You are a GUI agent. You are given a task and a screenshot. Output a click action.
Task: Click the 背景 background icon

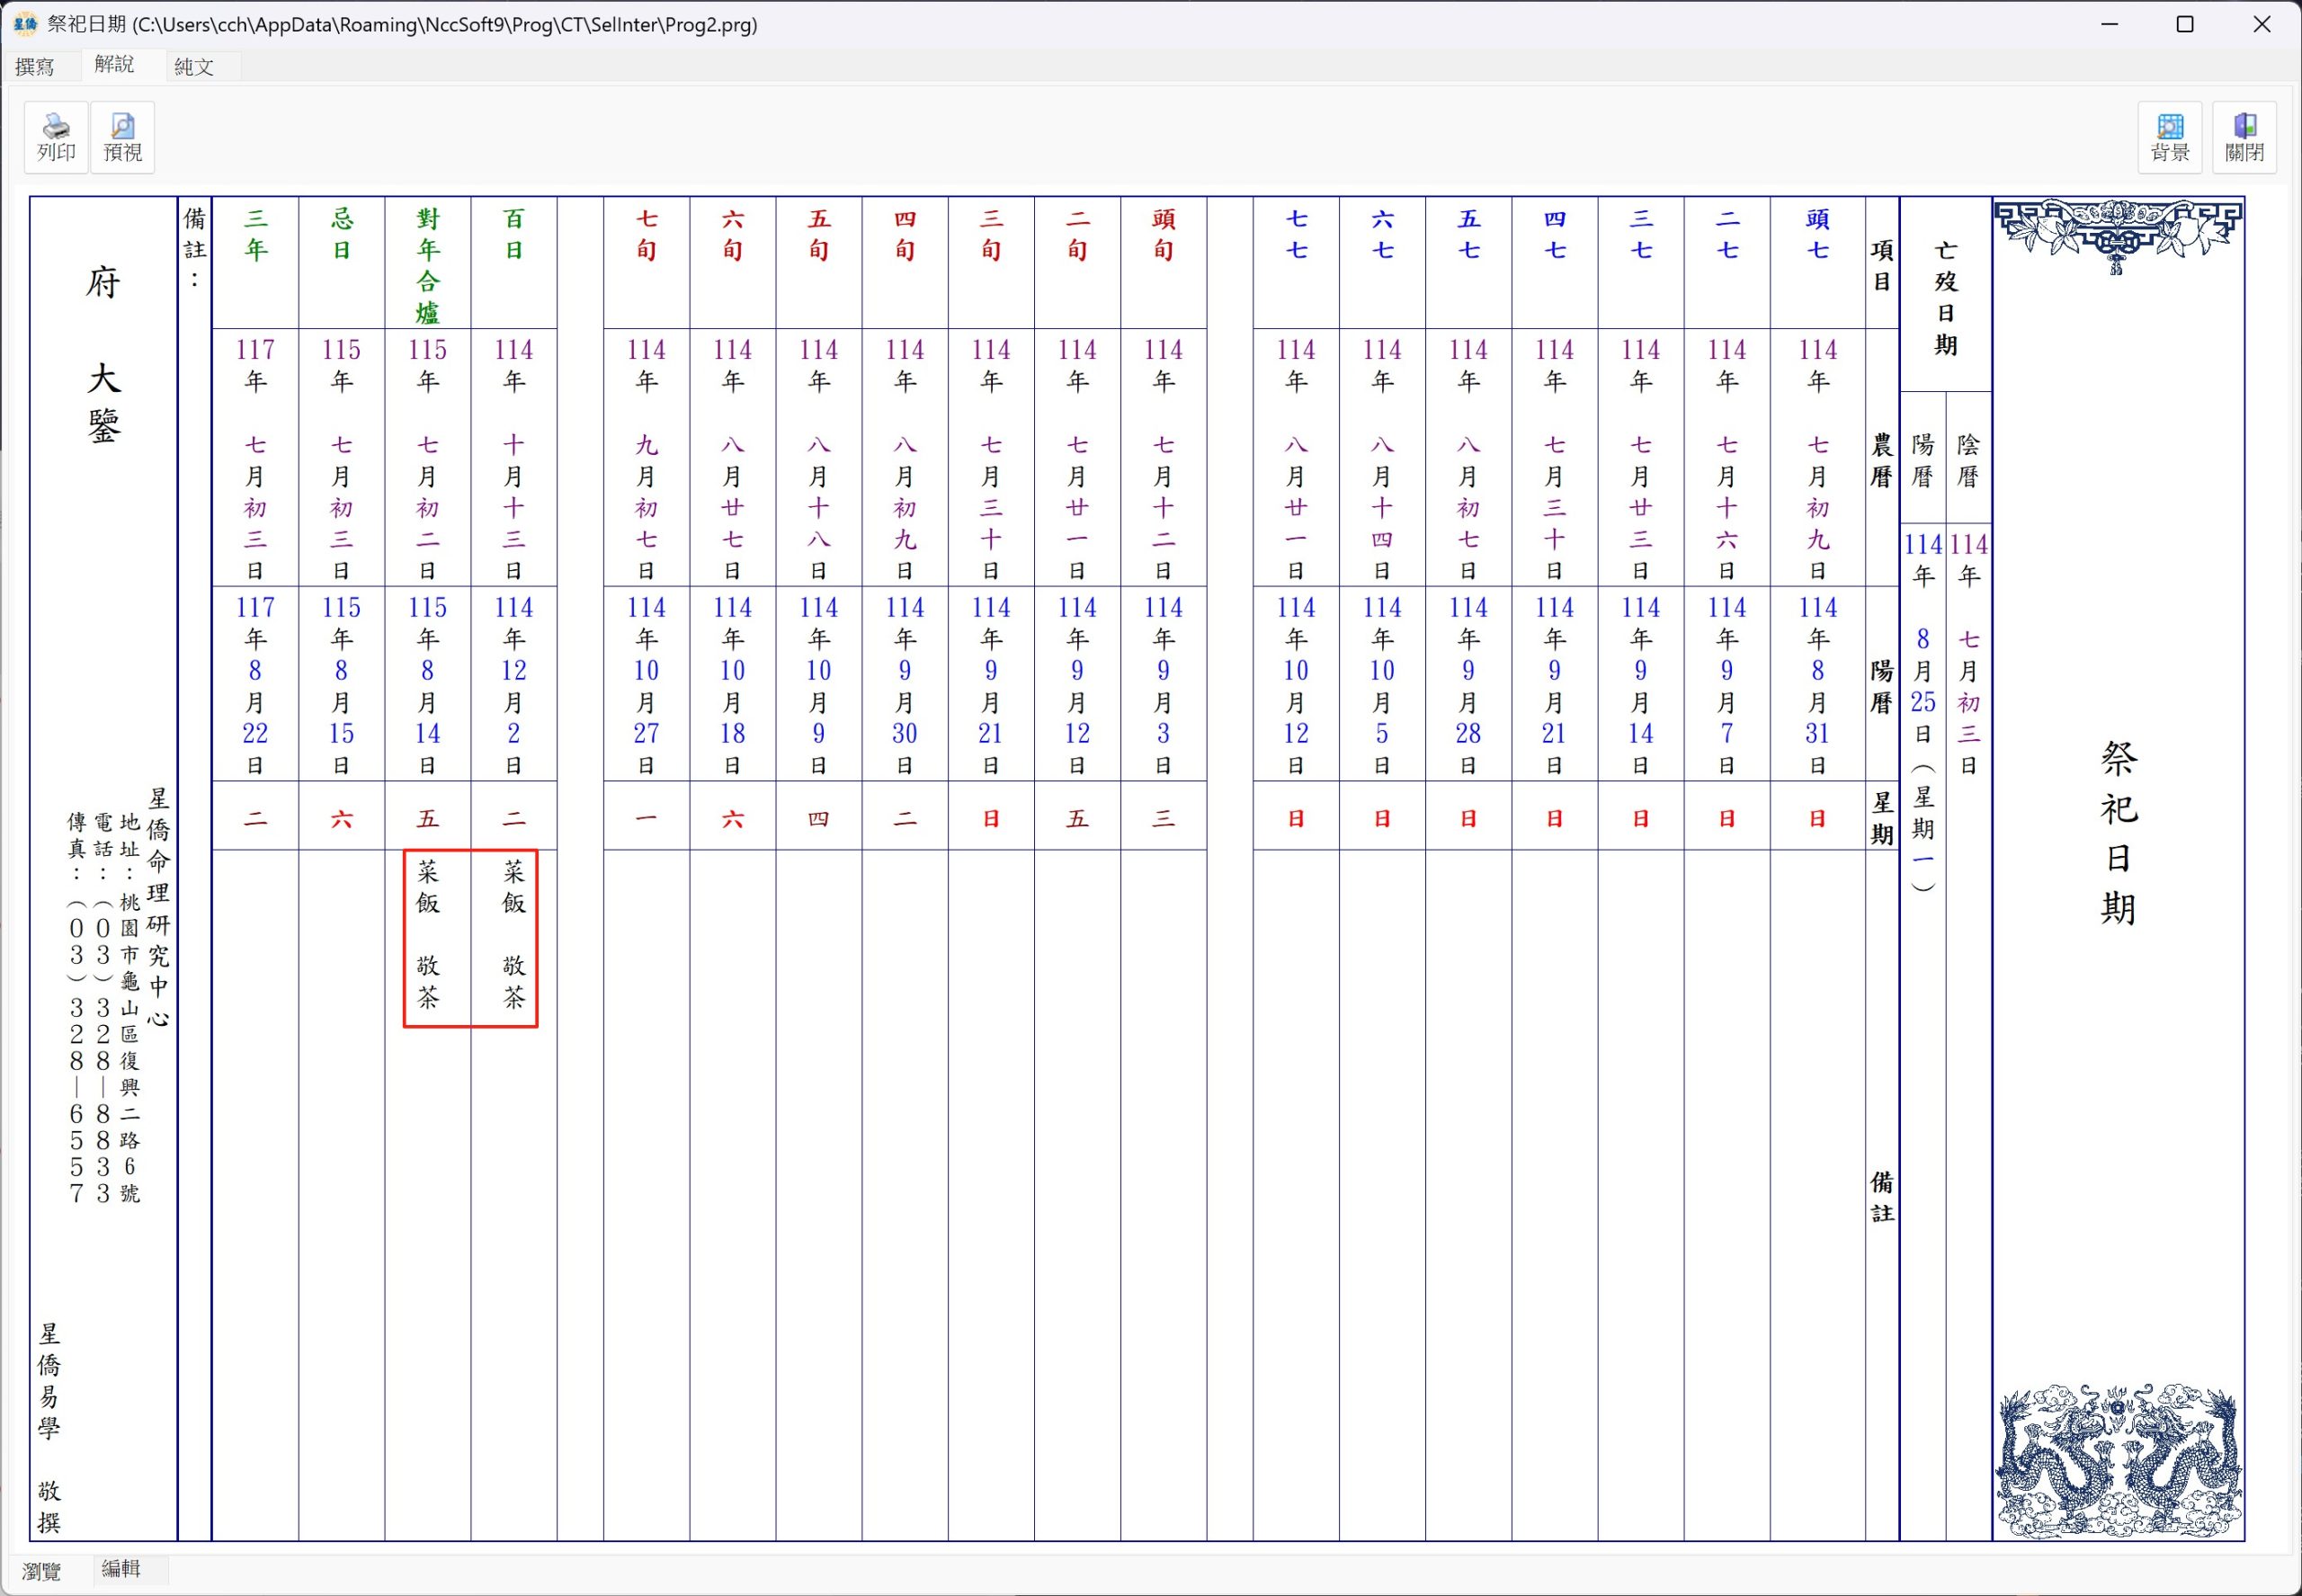[2169, 137]
